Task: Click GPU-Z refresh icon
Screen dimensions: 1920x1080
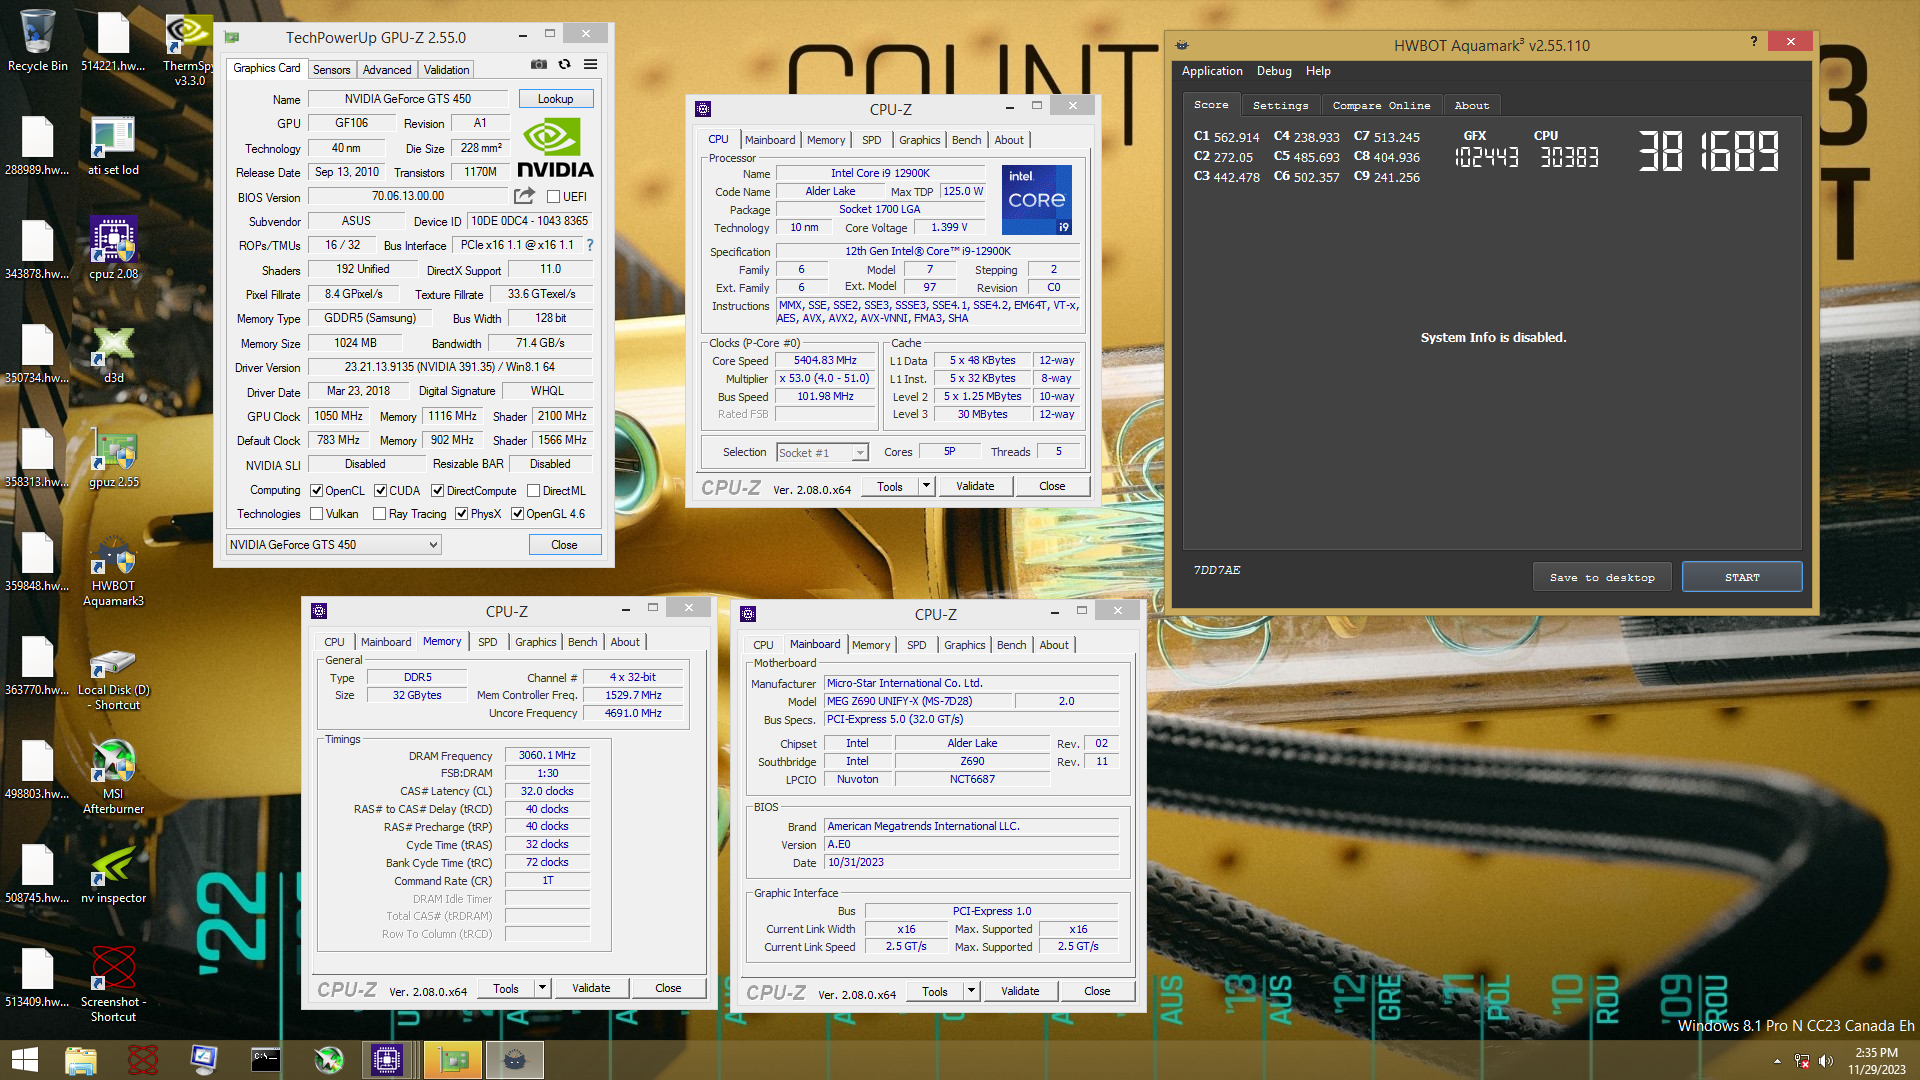Action: [565, 64]
